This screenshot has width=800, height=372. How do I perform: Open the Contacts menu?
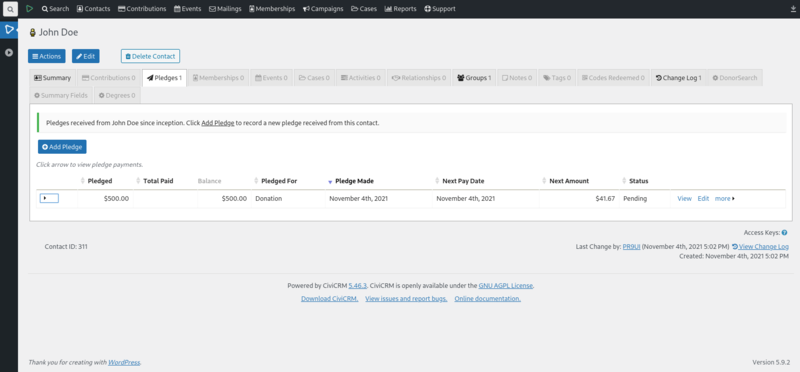click(93, 9)
